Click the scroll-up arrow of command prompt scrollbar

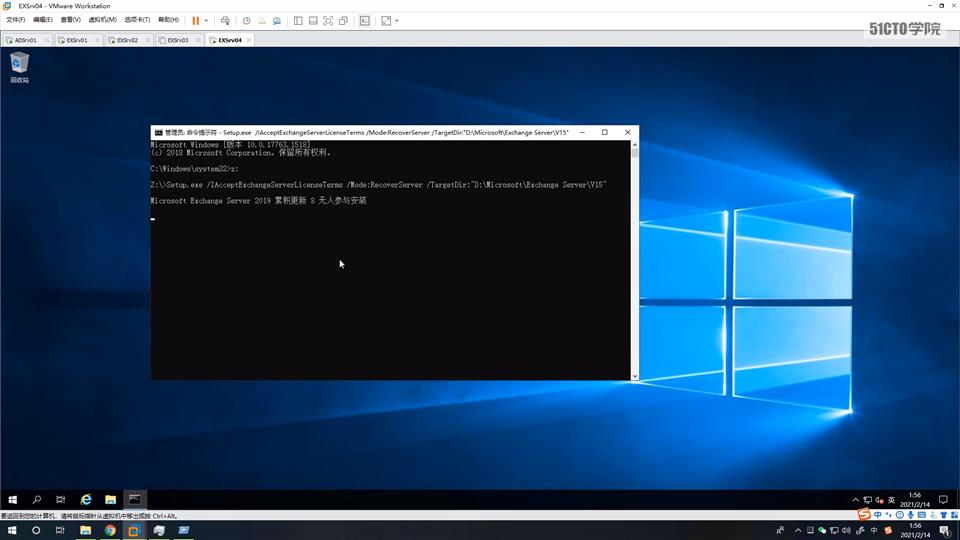tap(635, 145)
